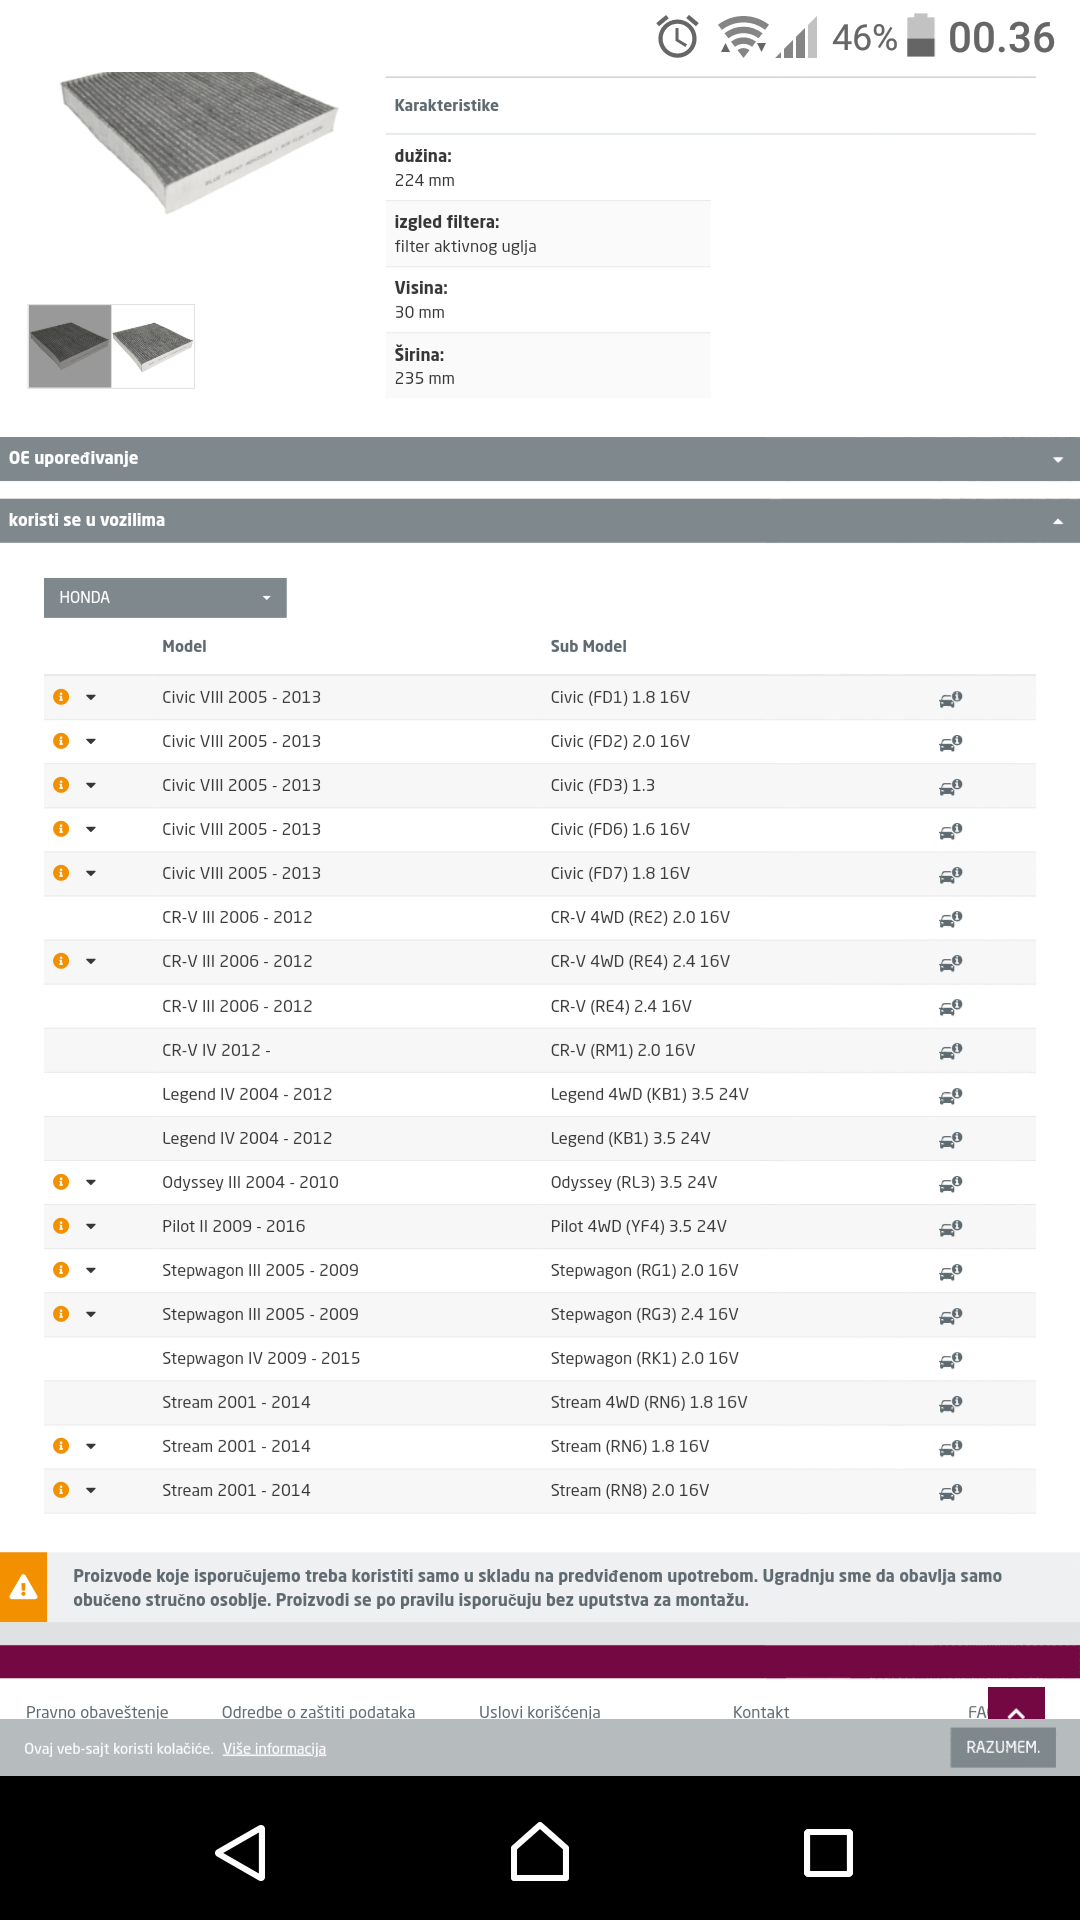
Task: Click info icon for Civic (FD6) 1.6 16V row
Action: pos(61,829)
